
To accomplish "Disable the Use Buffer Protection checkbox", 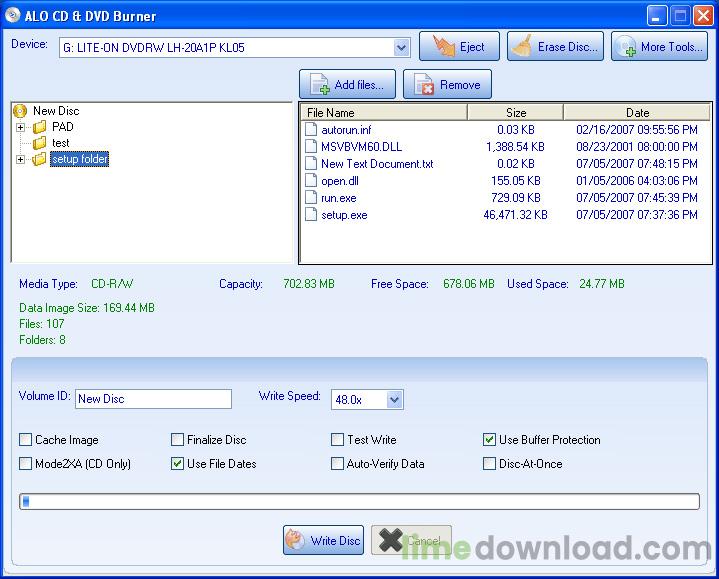I will pyautogui.click(x=490, y=440).
